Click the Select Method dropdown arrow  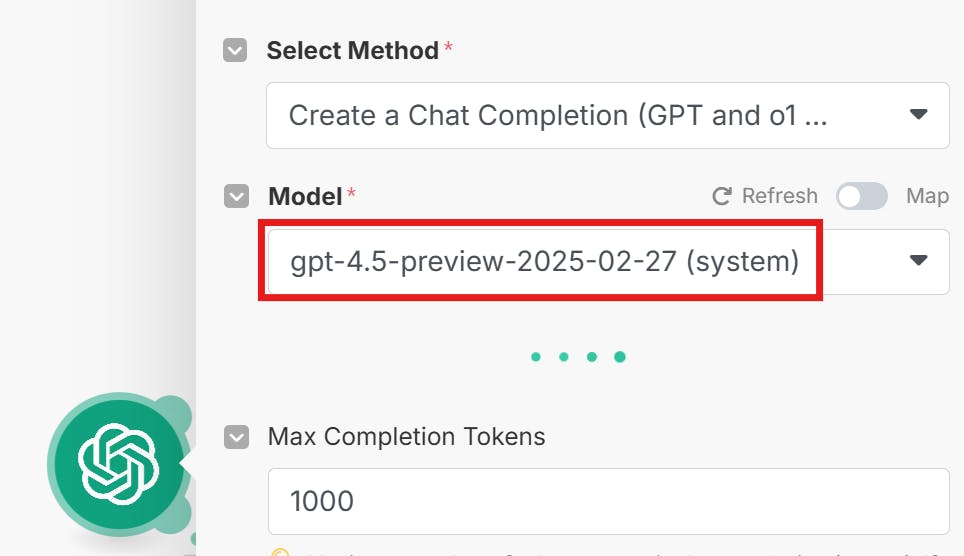point(918,115)
